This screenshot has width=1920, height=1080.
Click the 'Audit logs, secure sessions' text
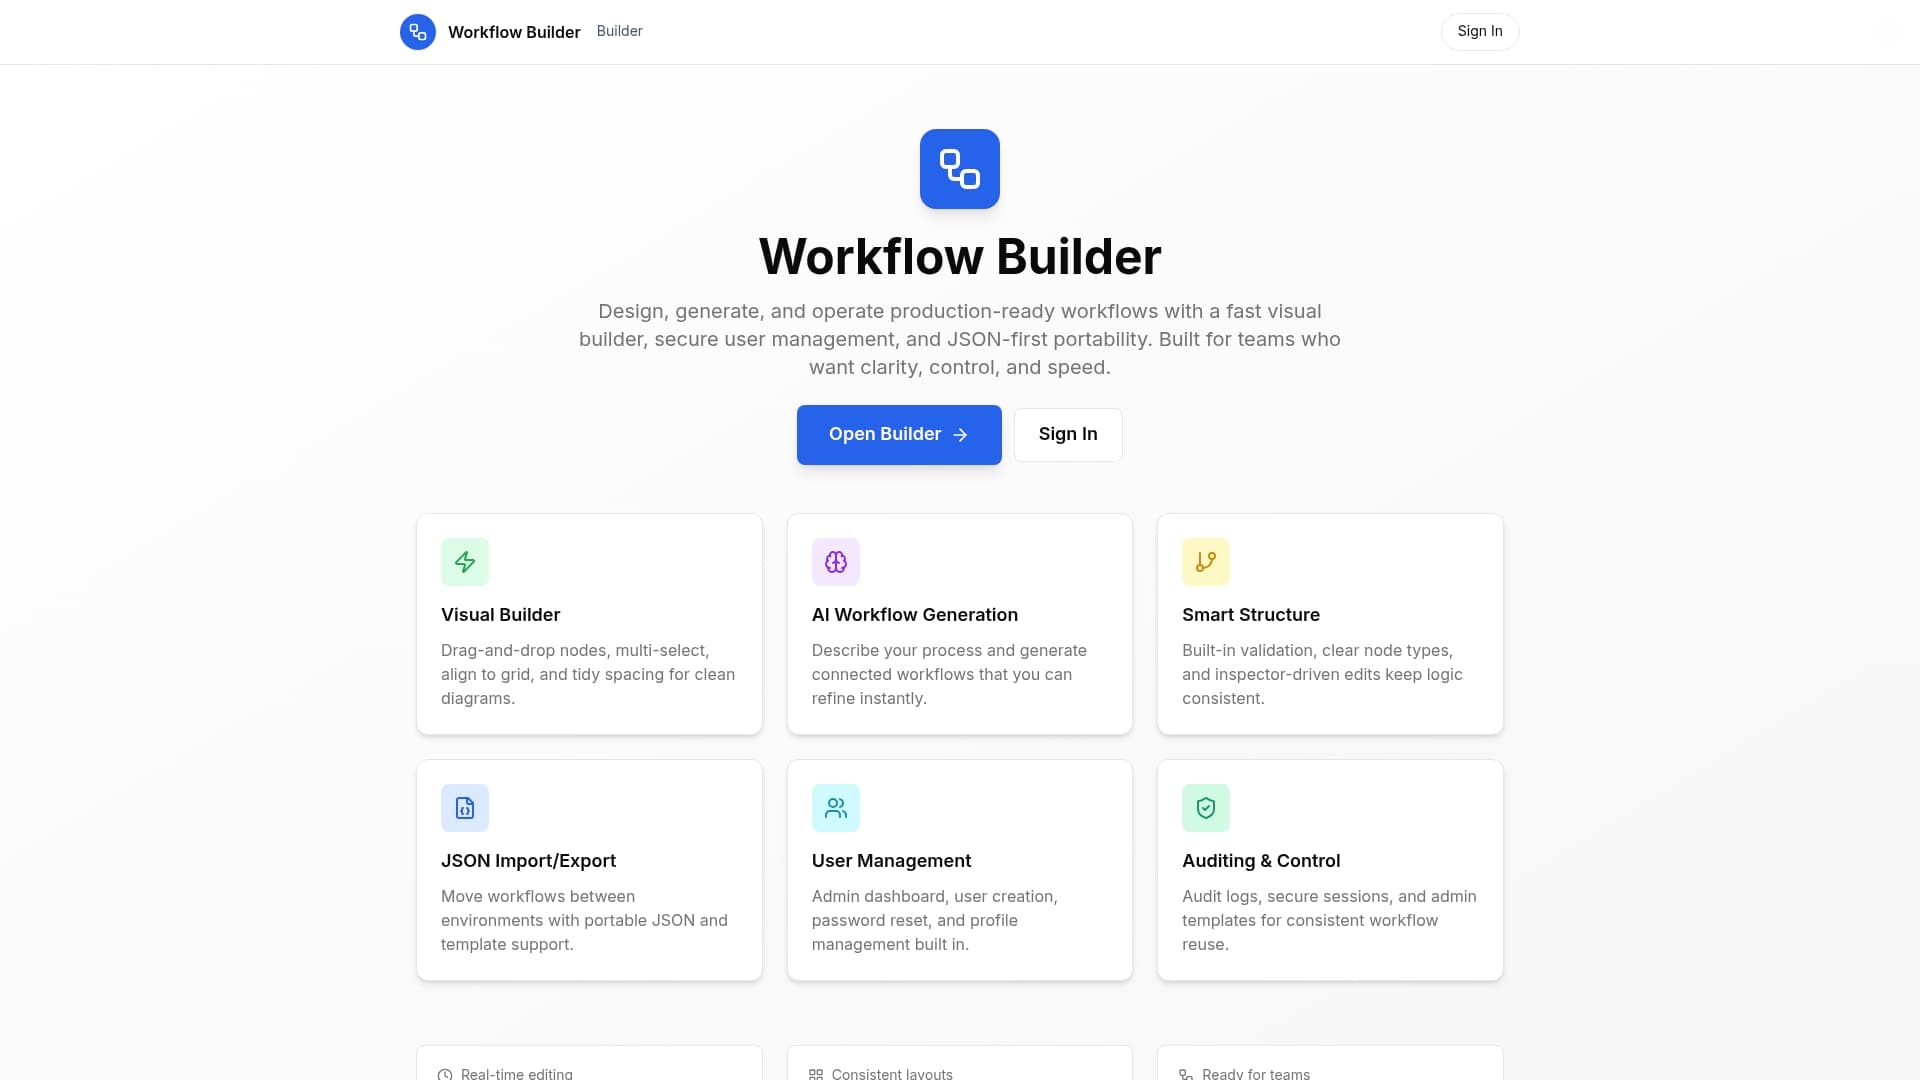pyautogui.click(x=1329, y=921)
